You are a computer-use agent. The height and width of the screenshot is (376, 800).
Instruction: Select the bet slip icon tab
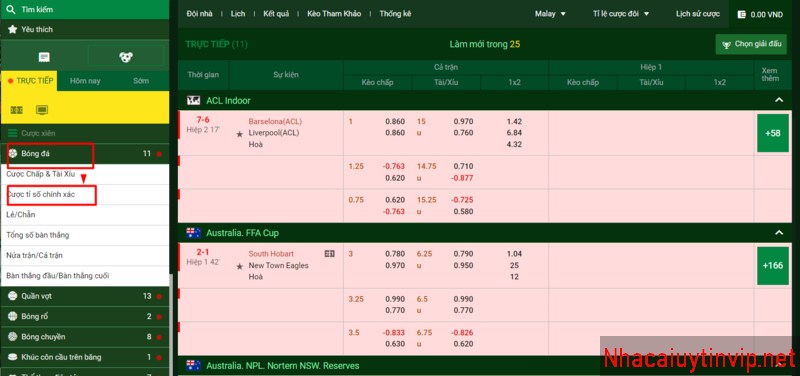pyautogui.click(x=44, y=57)
